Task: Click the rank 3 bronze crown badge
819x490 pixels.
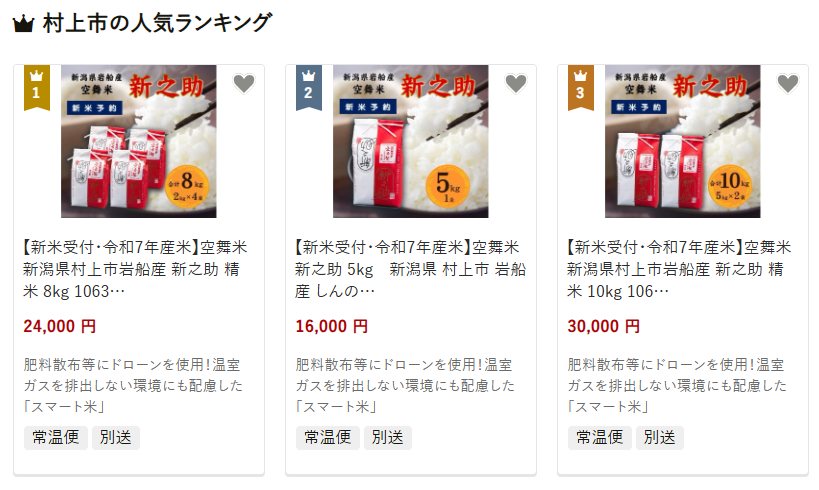Action: click(581, 87)
